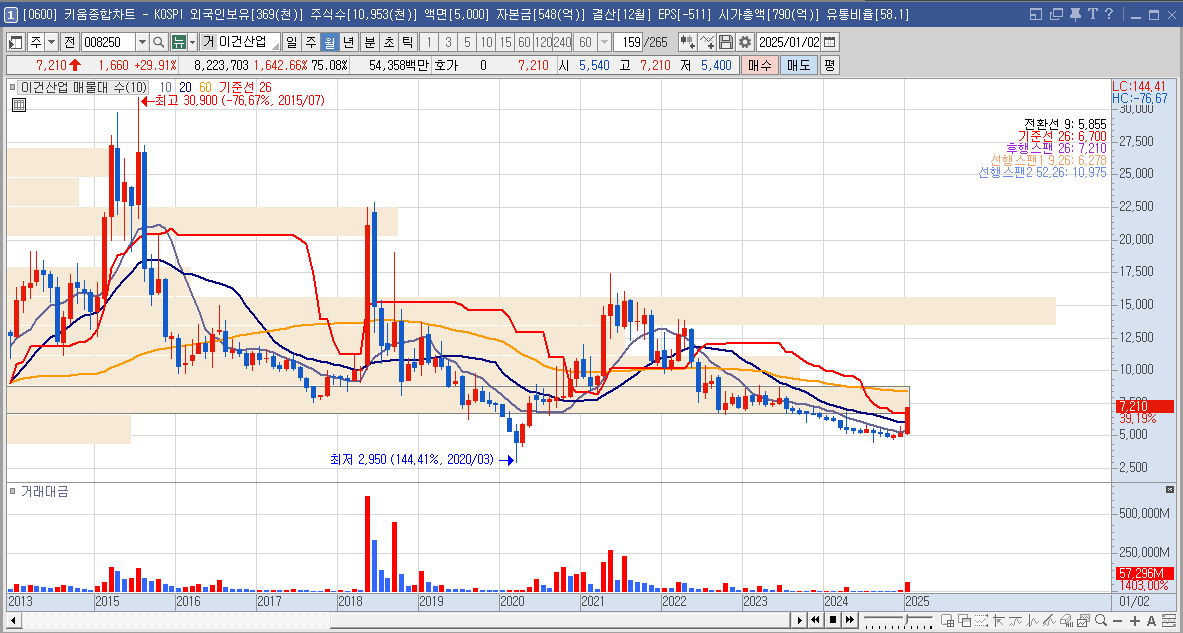
Task: Select yearly chart period 년
Action: pyautogui.click(x=348, y=42)
